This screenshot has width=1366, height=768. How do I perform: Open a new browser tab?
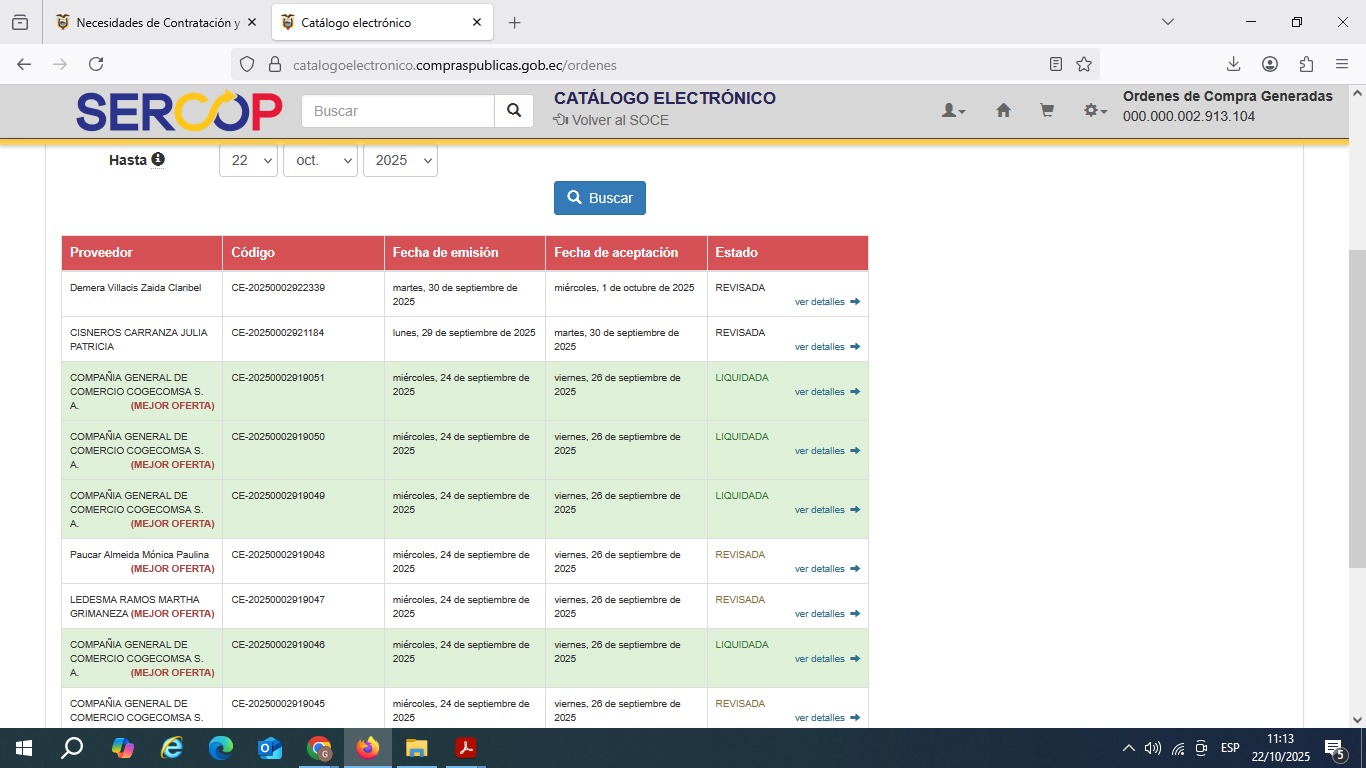(x=514, y=22)
